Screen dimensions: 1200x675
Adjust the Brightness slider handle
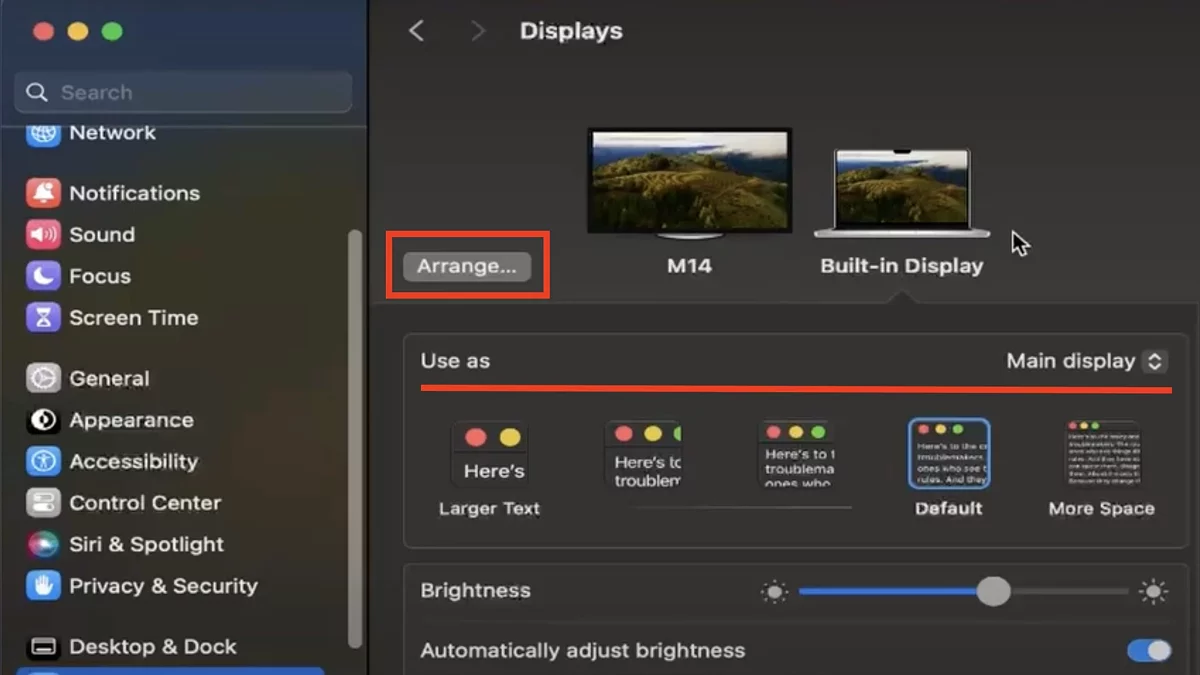click(x=993, y=591)
